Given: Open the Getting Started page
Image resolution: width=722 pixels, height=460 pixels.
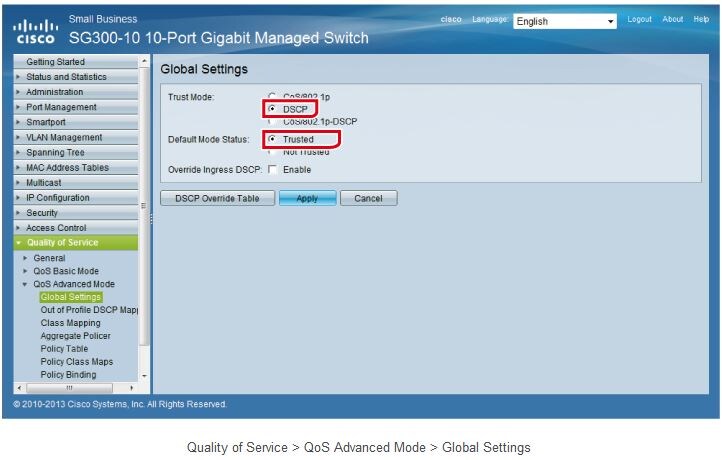Looking at the screenshot, I should [55, 62].
